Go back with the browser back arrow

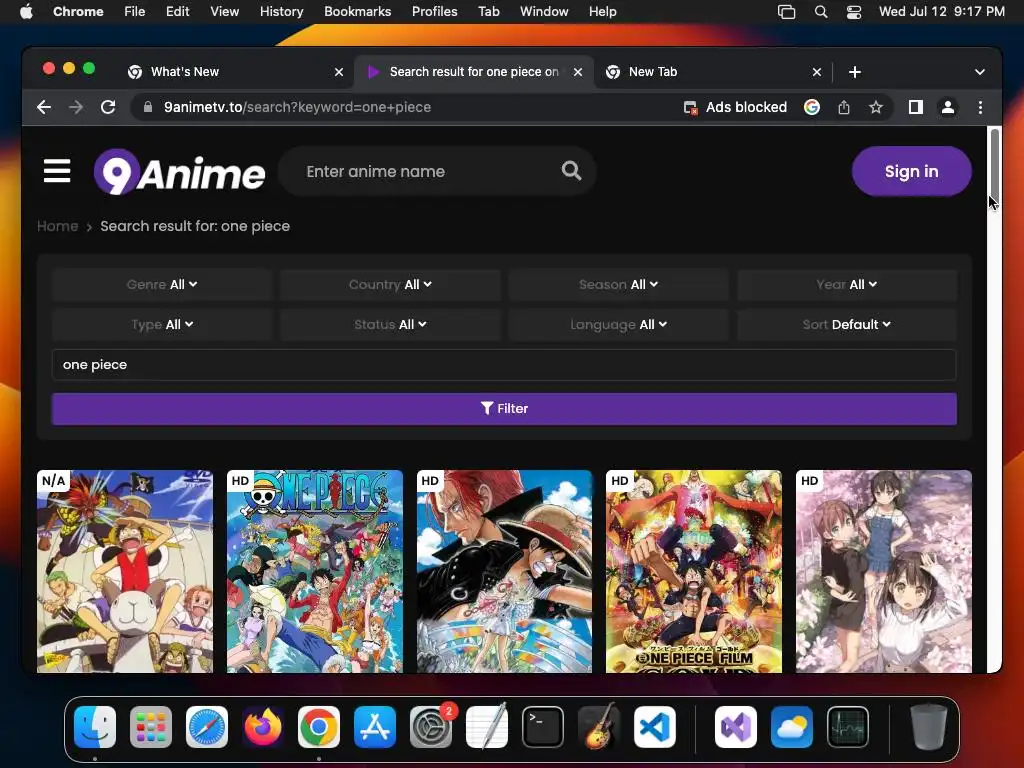pos(44,107)
